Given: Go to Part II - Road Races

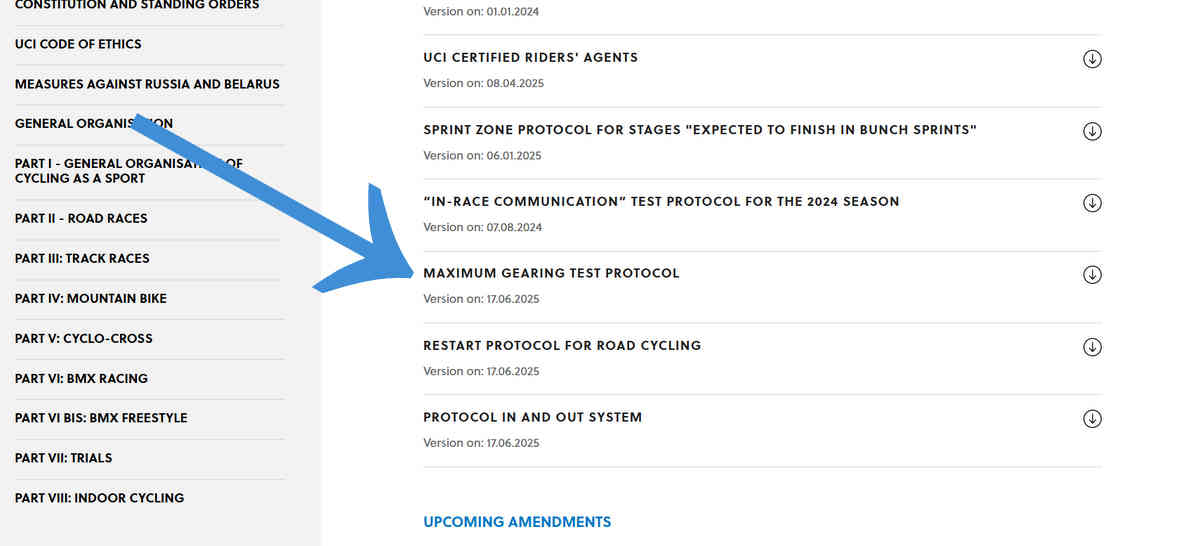Looking at the screenshot, I should pos(81,218).
